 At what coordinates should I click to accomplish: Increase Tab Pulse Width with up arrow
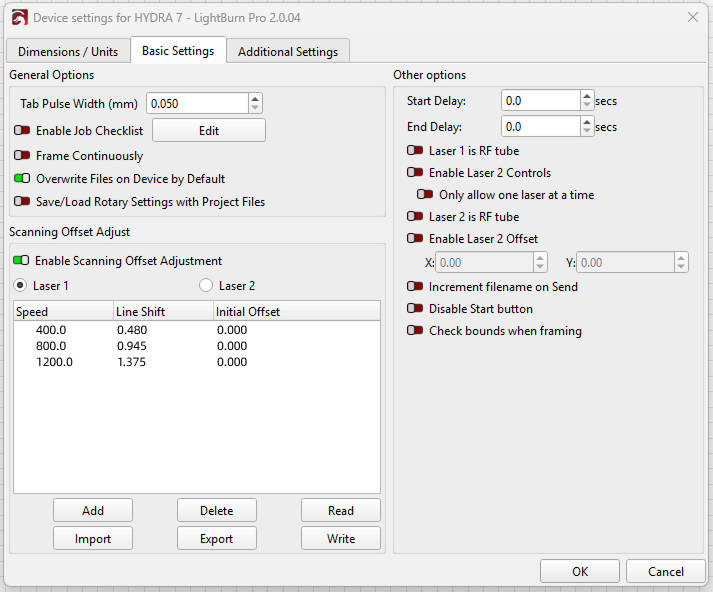point(255,99)
